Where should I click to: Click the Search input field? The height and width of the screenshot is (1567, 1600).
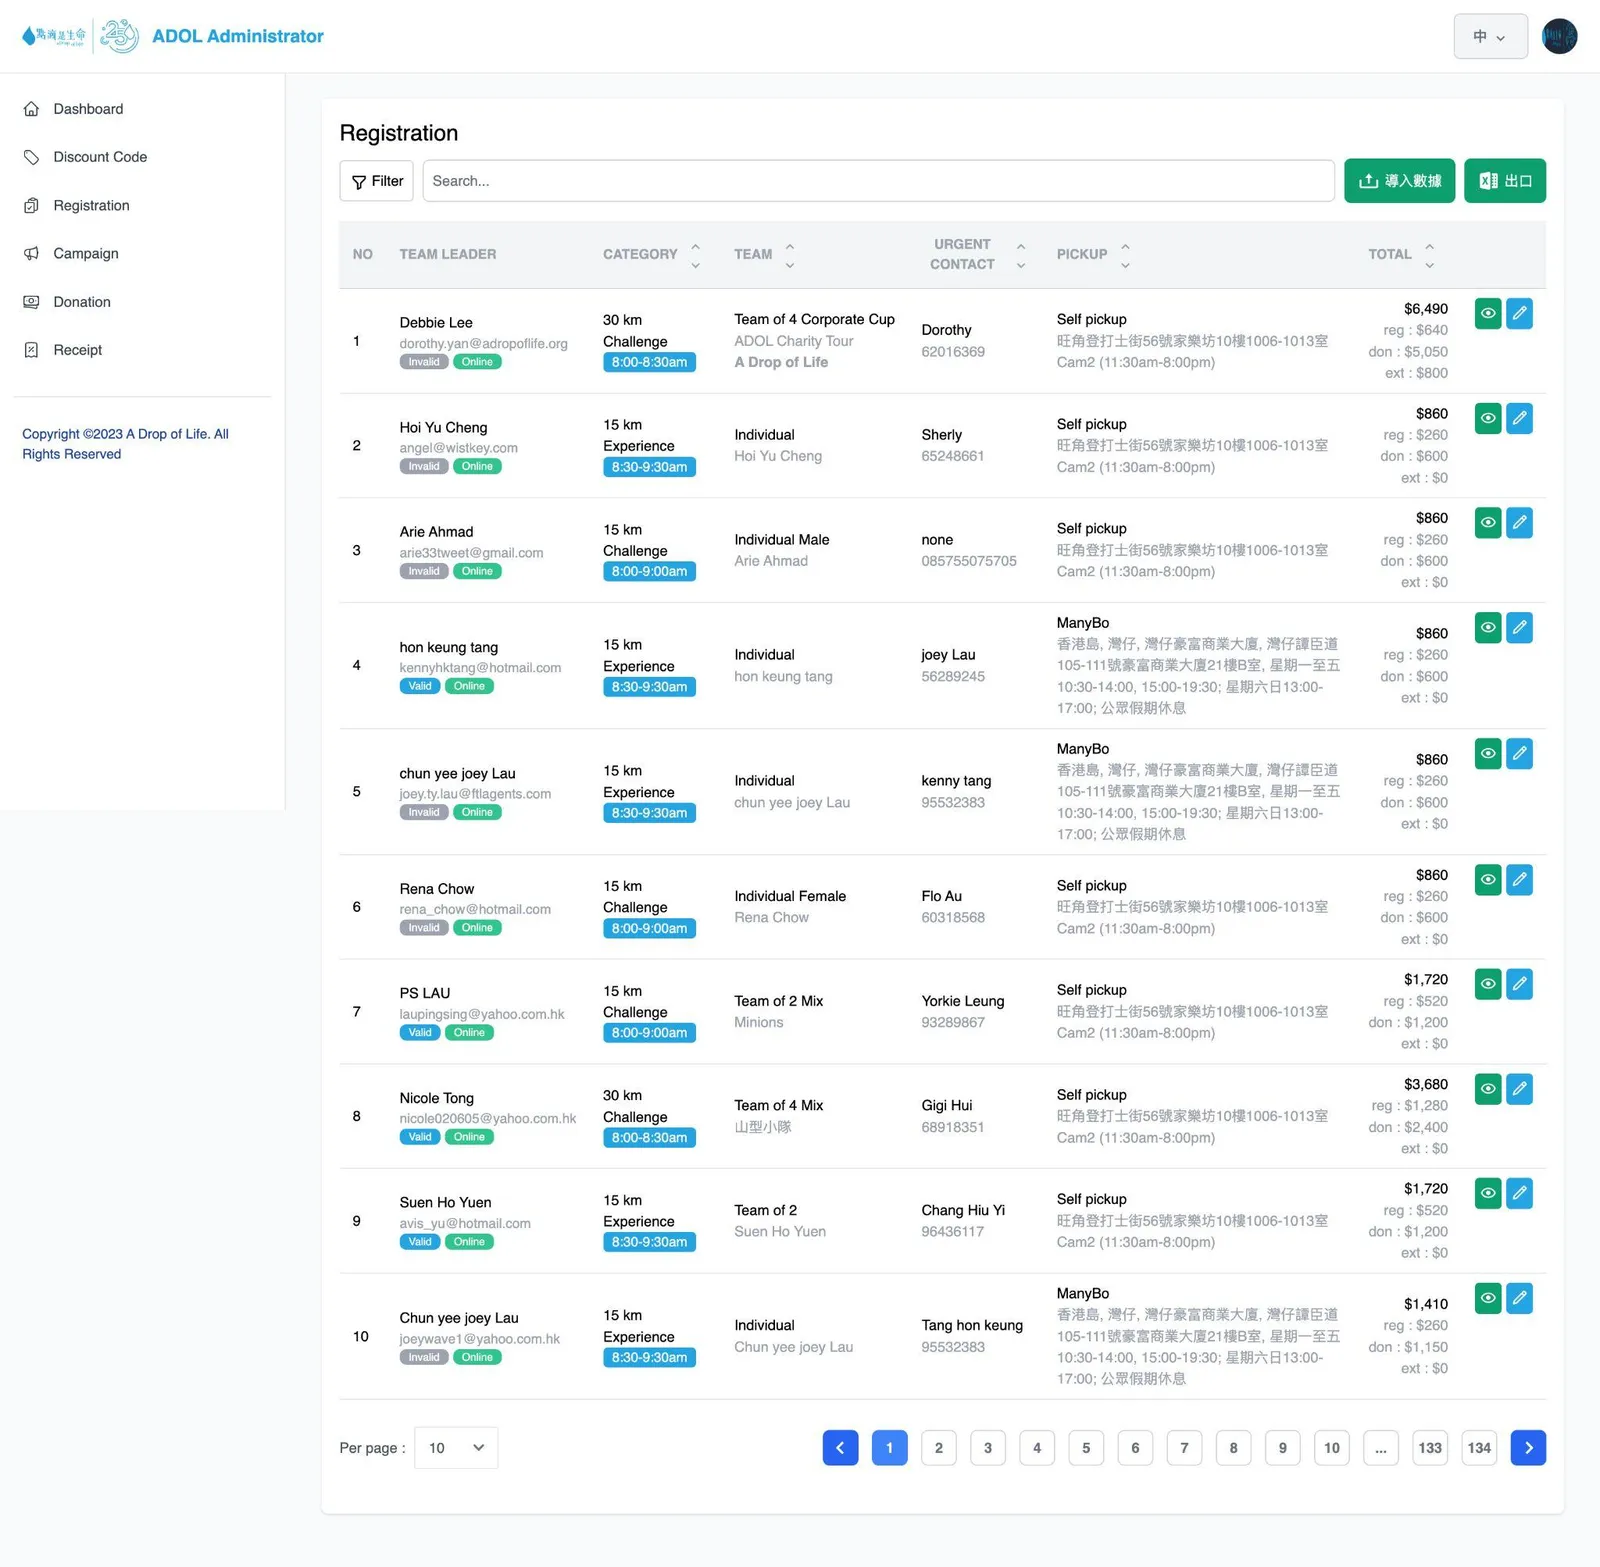[878, 181]
